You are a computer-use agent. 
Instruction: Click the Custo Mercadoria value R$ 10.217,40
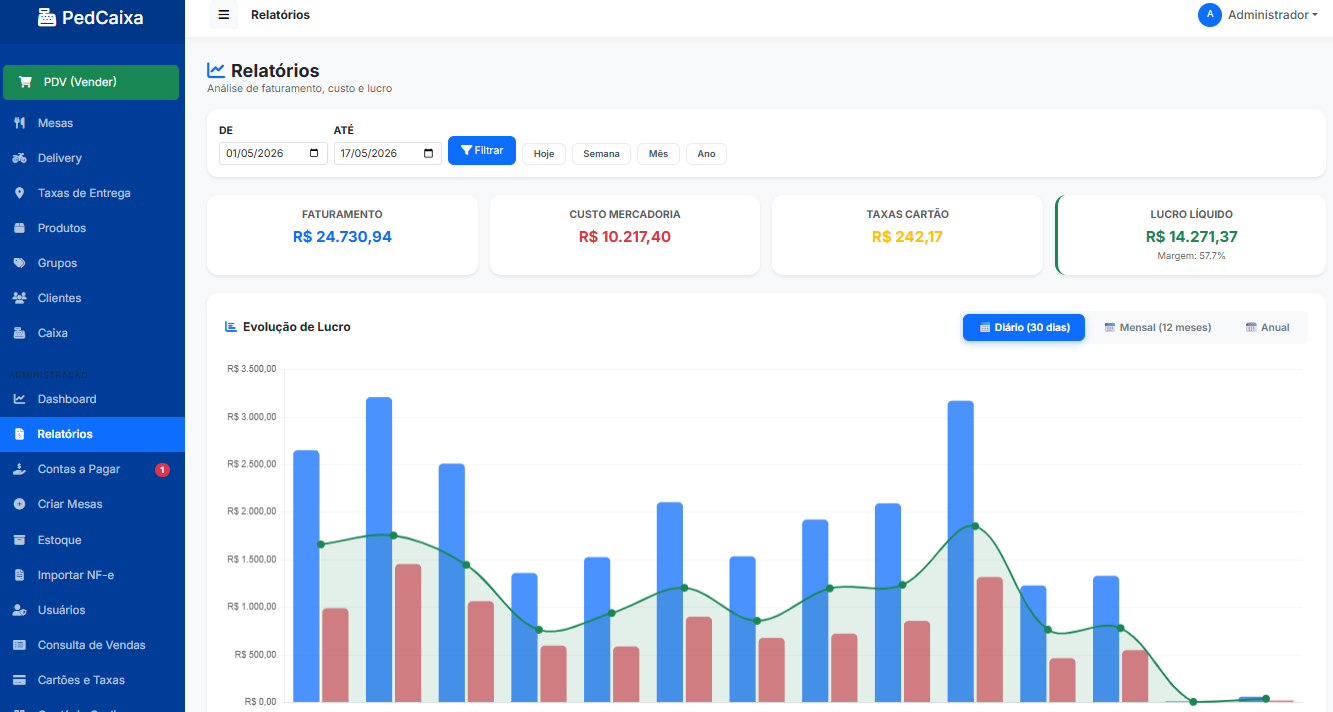coord(625,237)
